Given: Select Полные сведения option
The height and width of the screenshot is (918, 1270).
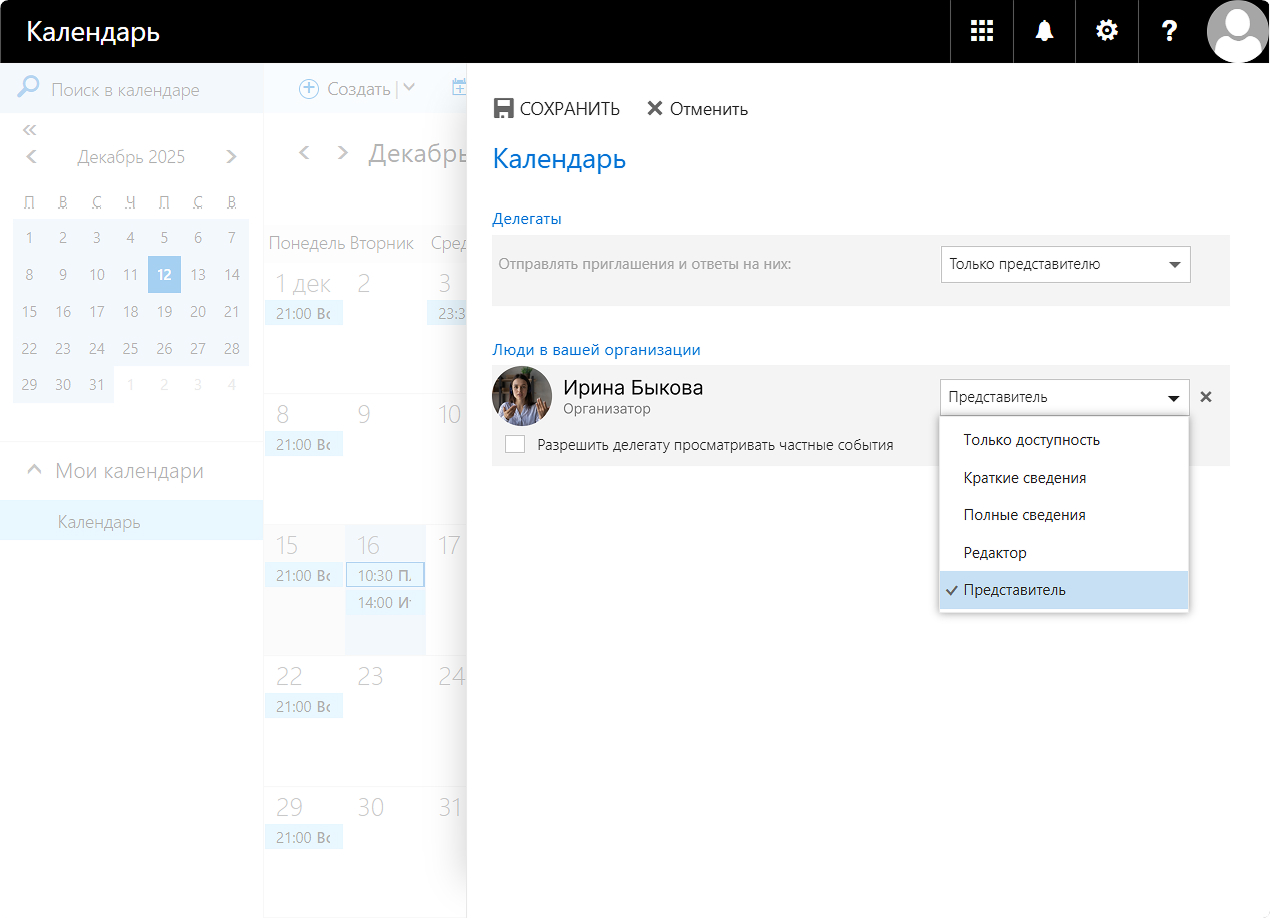Looking at the screenshot, I should pyautogui.click(x=1024, y=515).
